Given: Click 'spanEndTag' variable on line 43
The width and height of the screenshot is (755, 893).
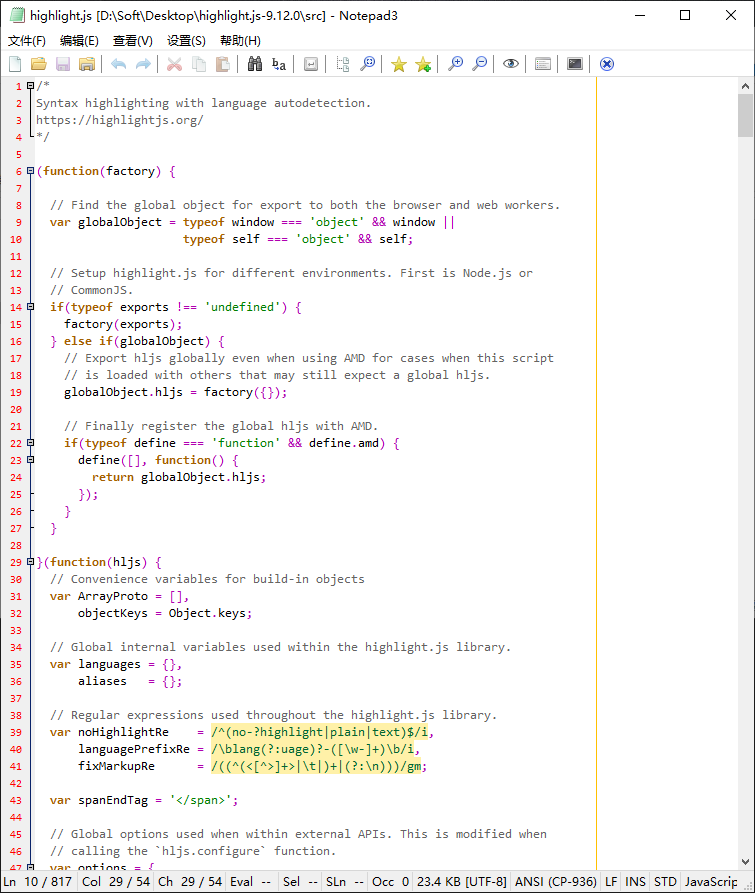Looking at the screenshot, I should point(113,800).
